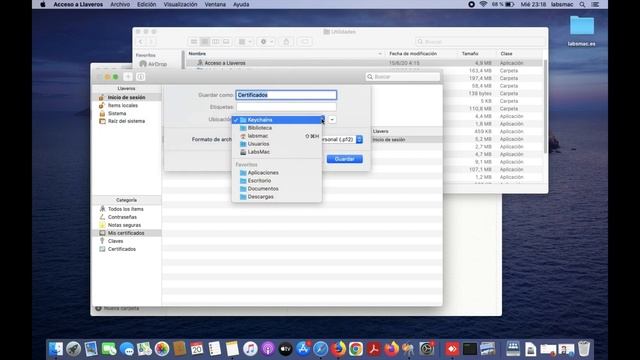Switch Finder to list view
Screen dimensions: 640x360
click(x=204, y=42)
